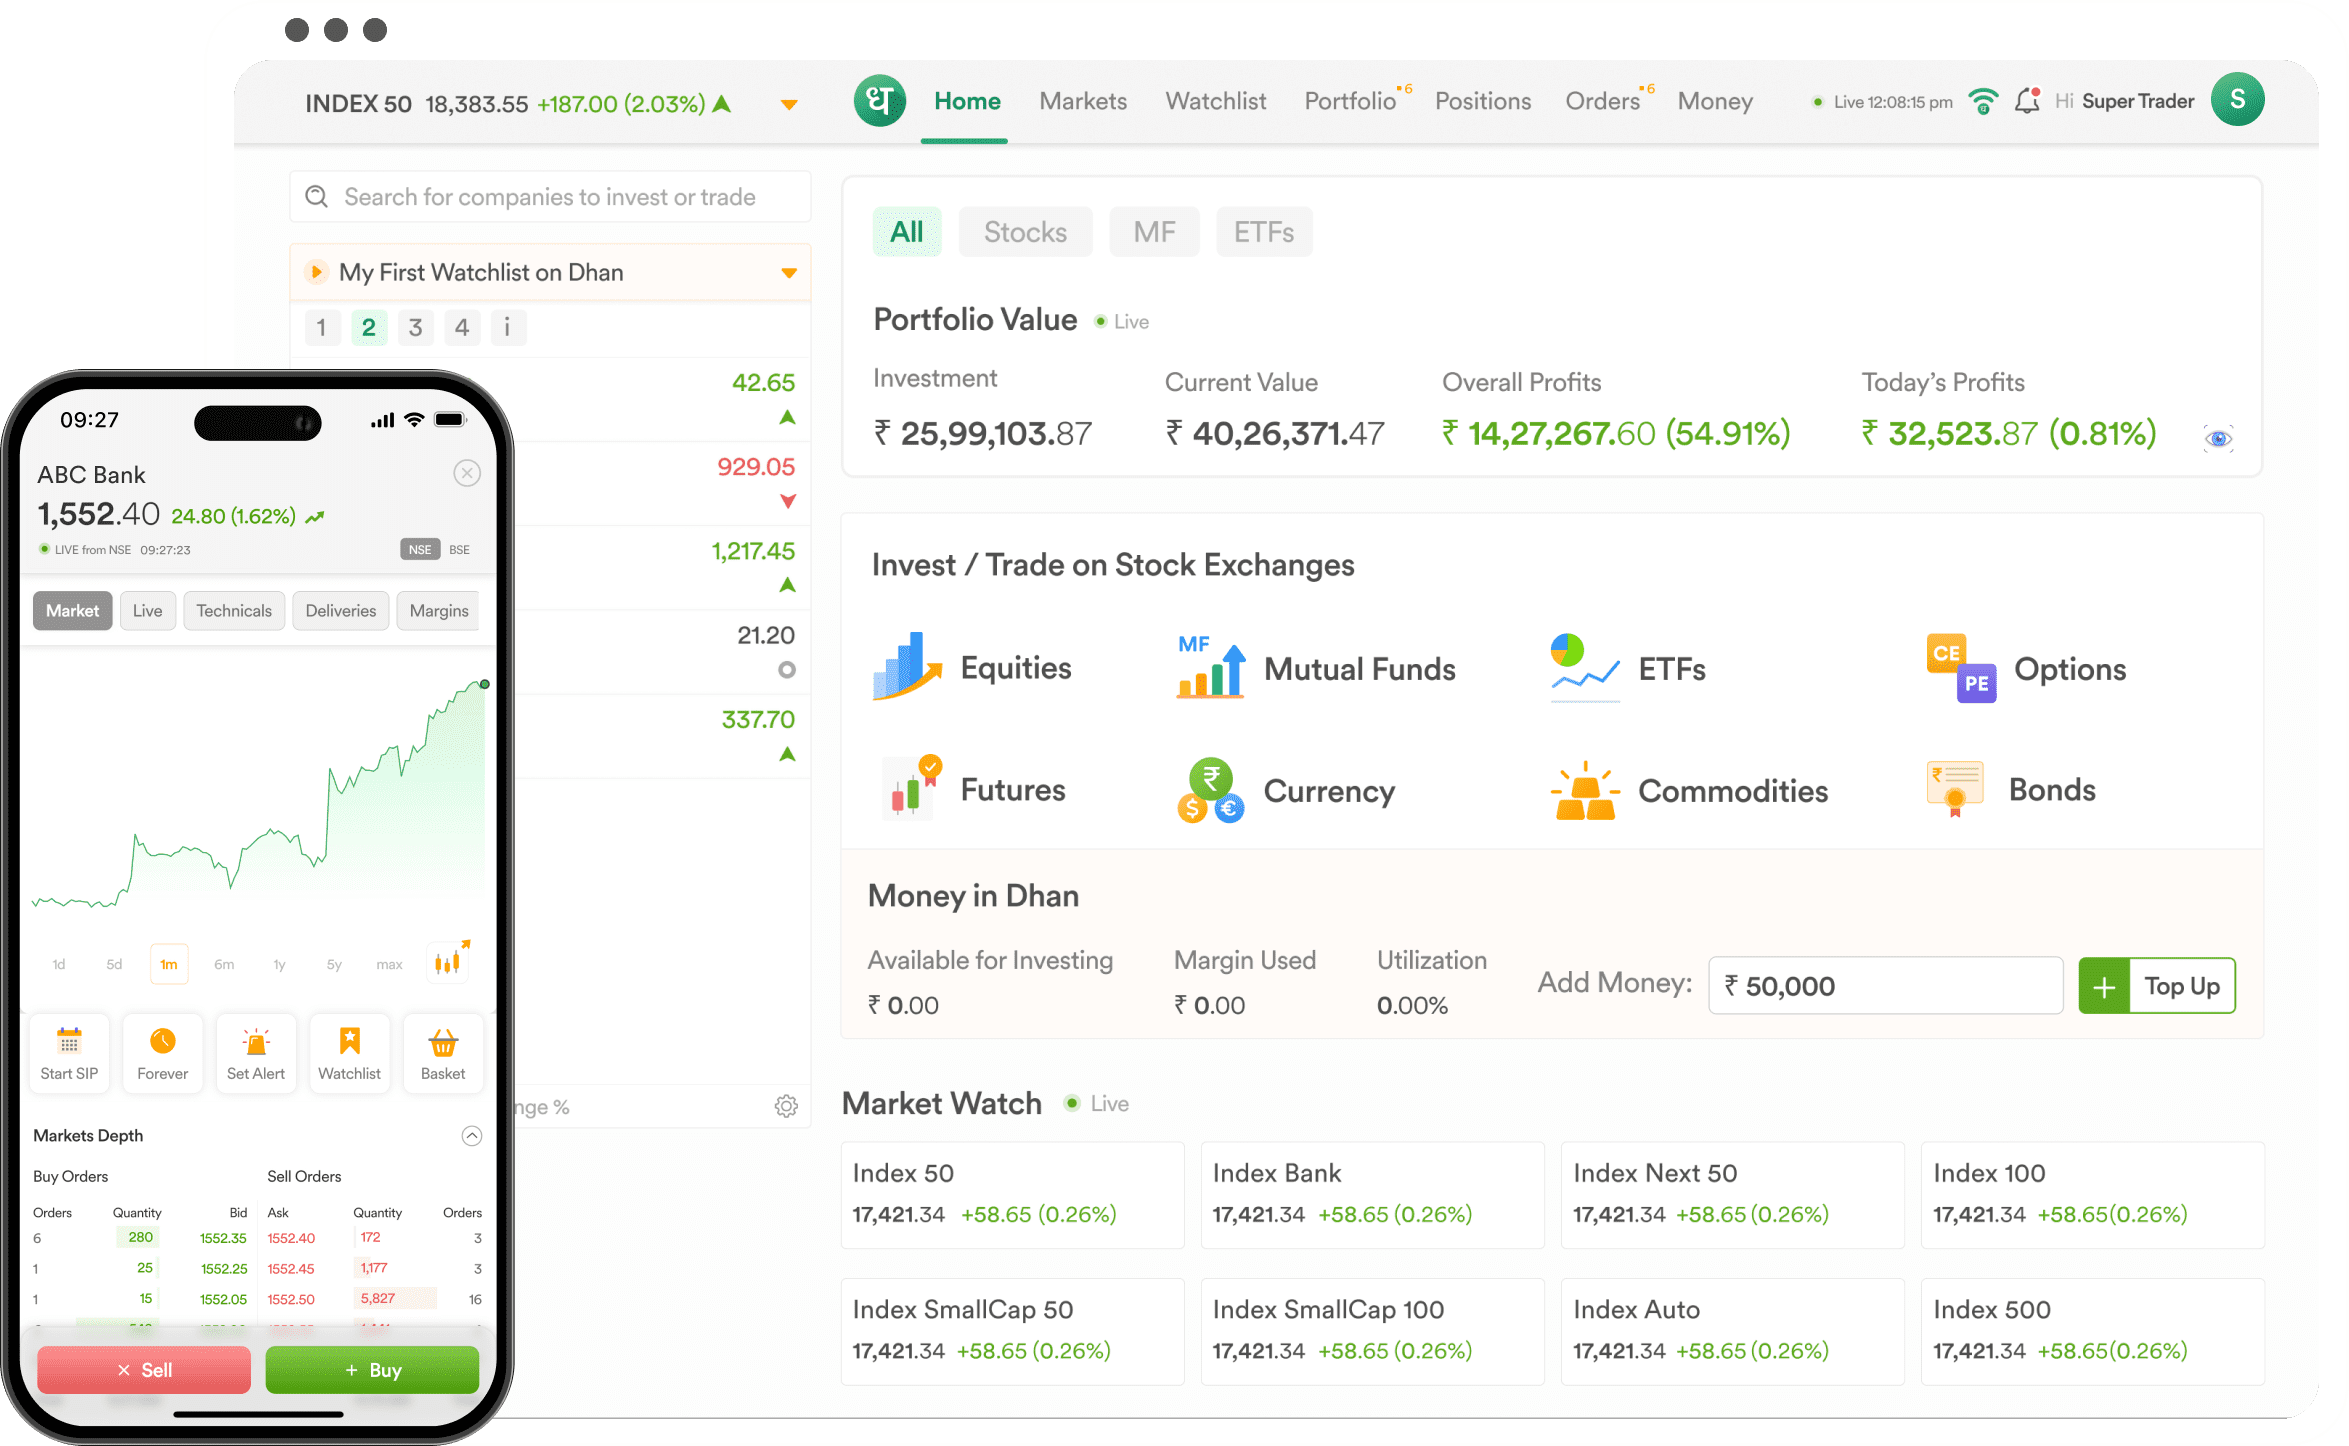The width and height of the screenshot is (2349, 1446).
Task: Click the wifi connection status icon
Action: tap(1983, 101)
